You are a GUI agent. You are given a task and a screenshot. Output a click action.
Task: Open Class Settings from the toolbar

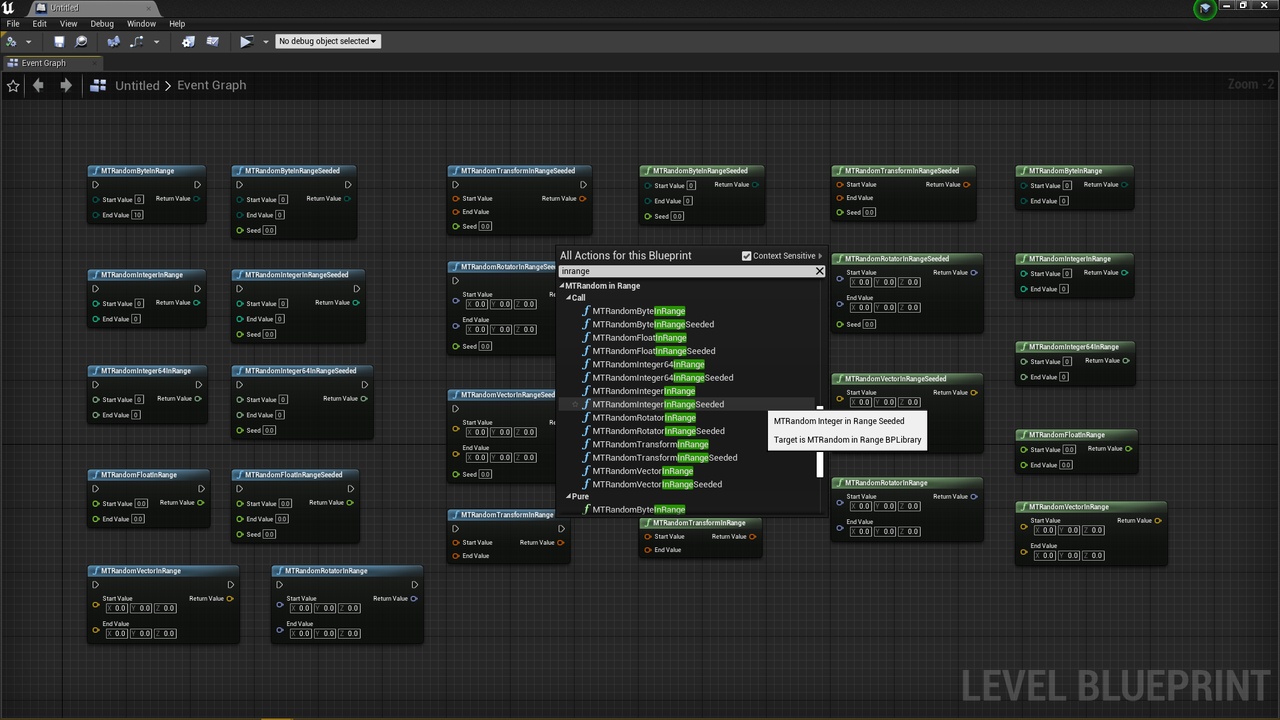tap(188, 42)
